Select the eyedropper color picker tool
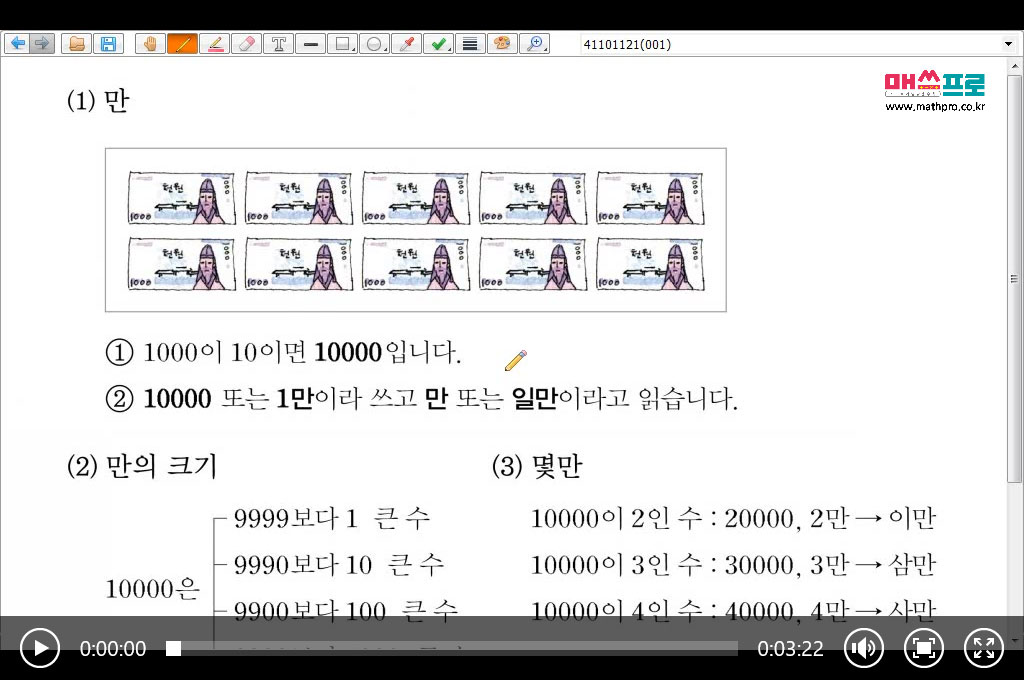The height and width of the screenshot is (680, 1024). (406, 44)
